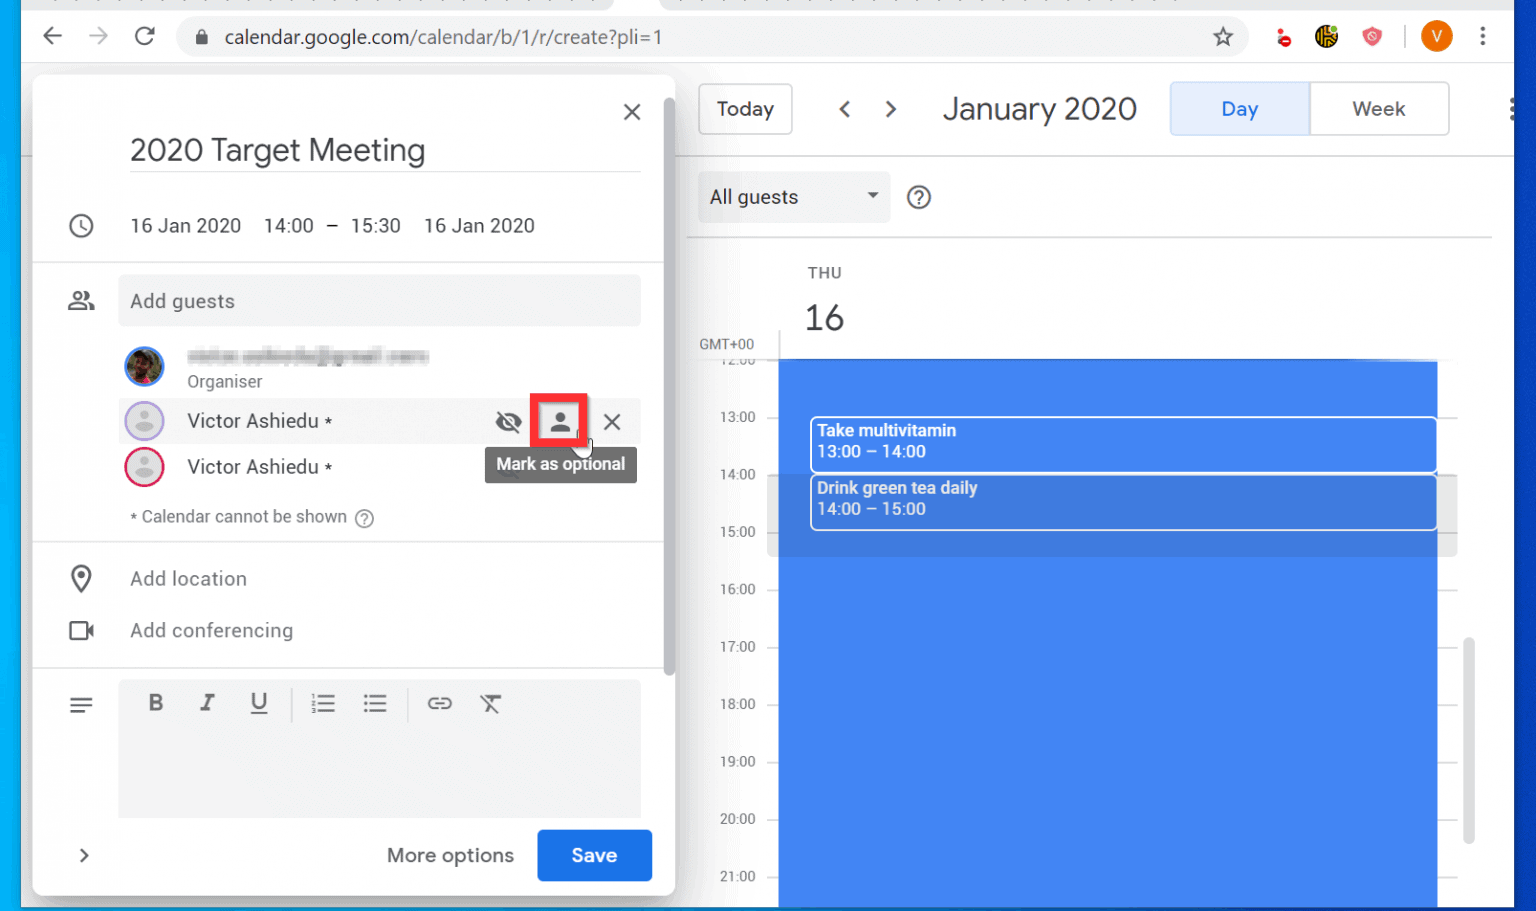Reload the browser page
The image size is (1536, 911).
[x=145, y=37]
